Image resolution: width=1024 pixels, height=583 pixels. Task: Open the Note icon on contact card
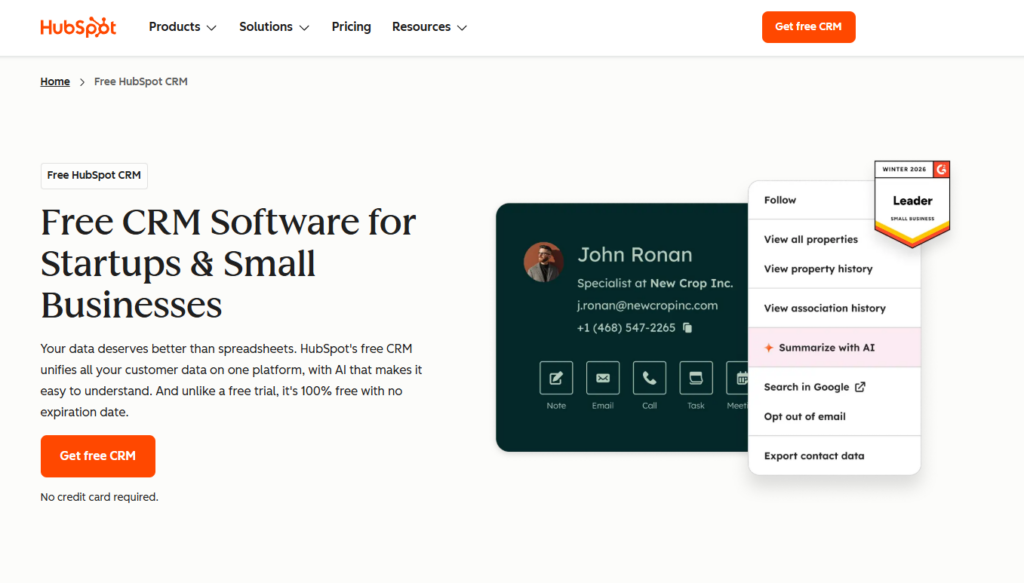coord(556,377)
